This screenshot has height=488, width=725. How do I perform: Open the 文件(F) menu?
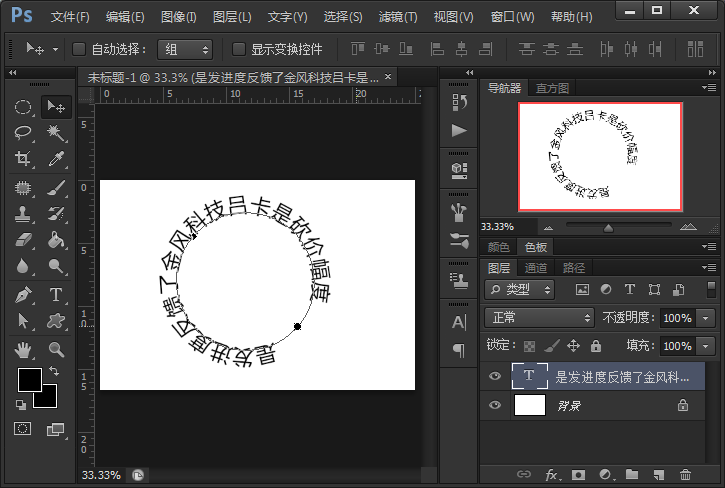coord(70,17)
